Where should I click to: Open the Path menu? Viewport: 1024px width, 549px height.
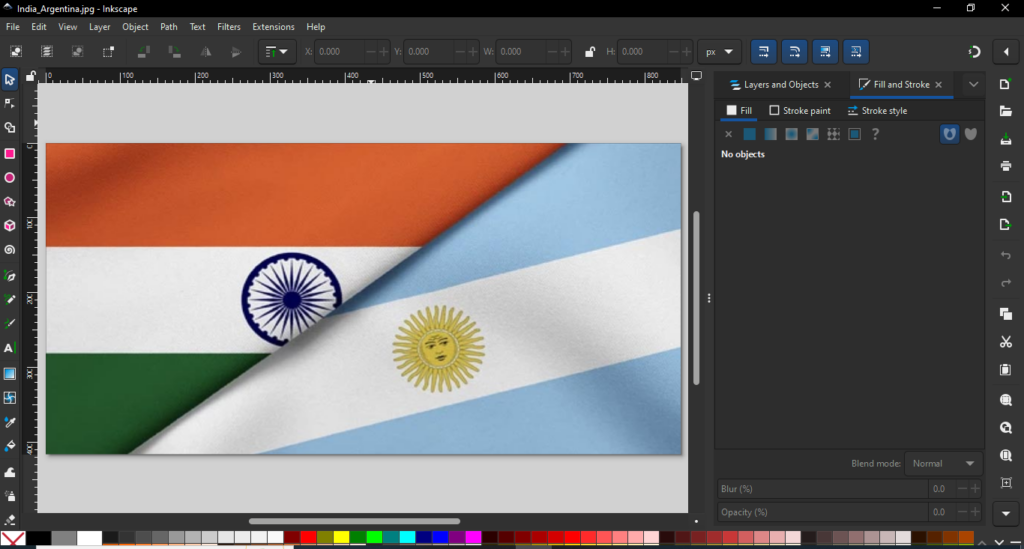[168, 27]
